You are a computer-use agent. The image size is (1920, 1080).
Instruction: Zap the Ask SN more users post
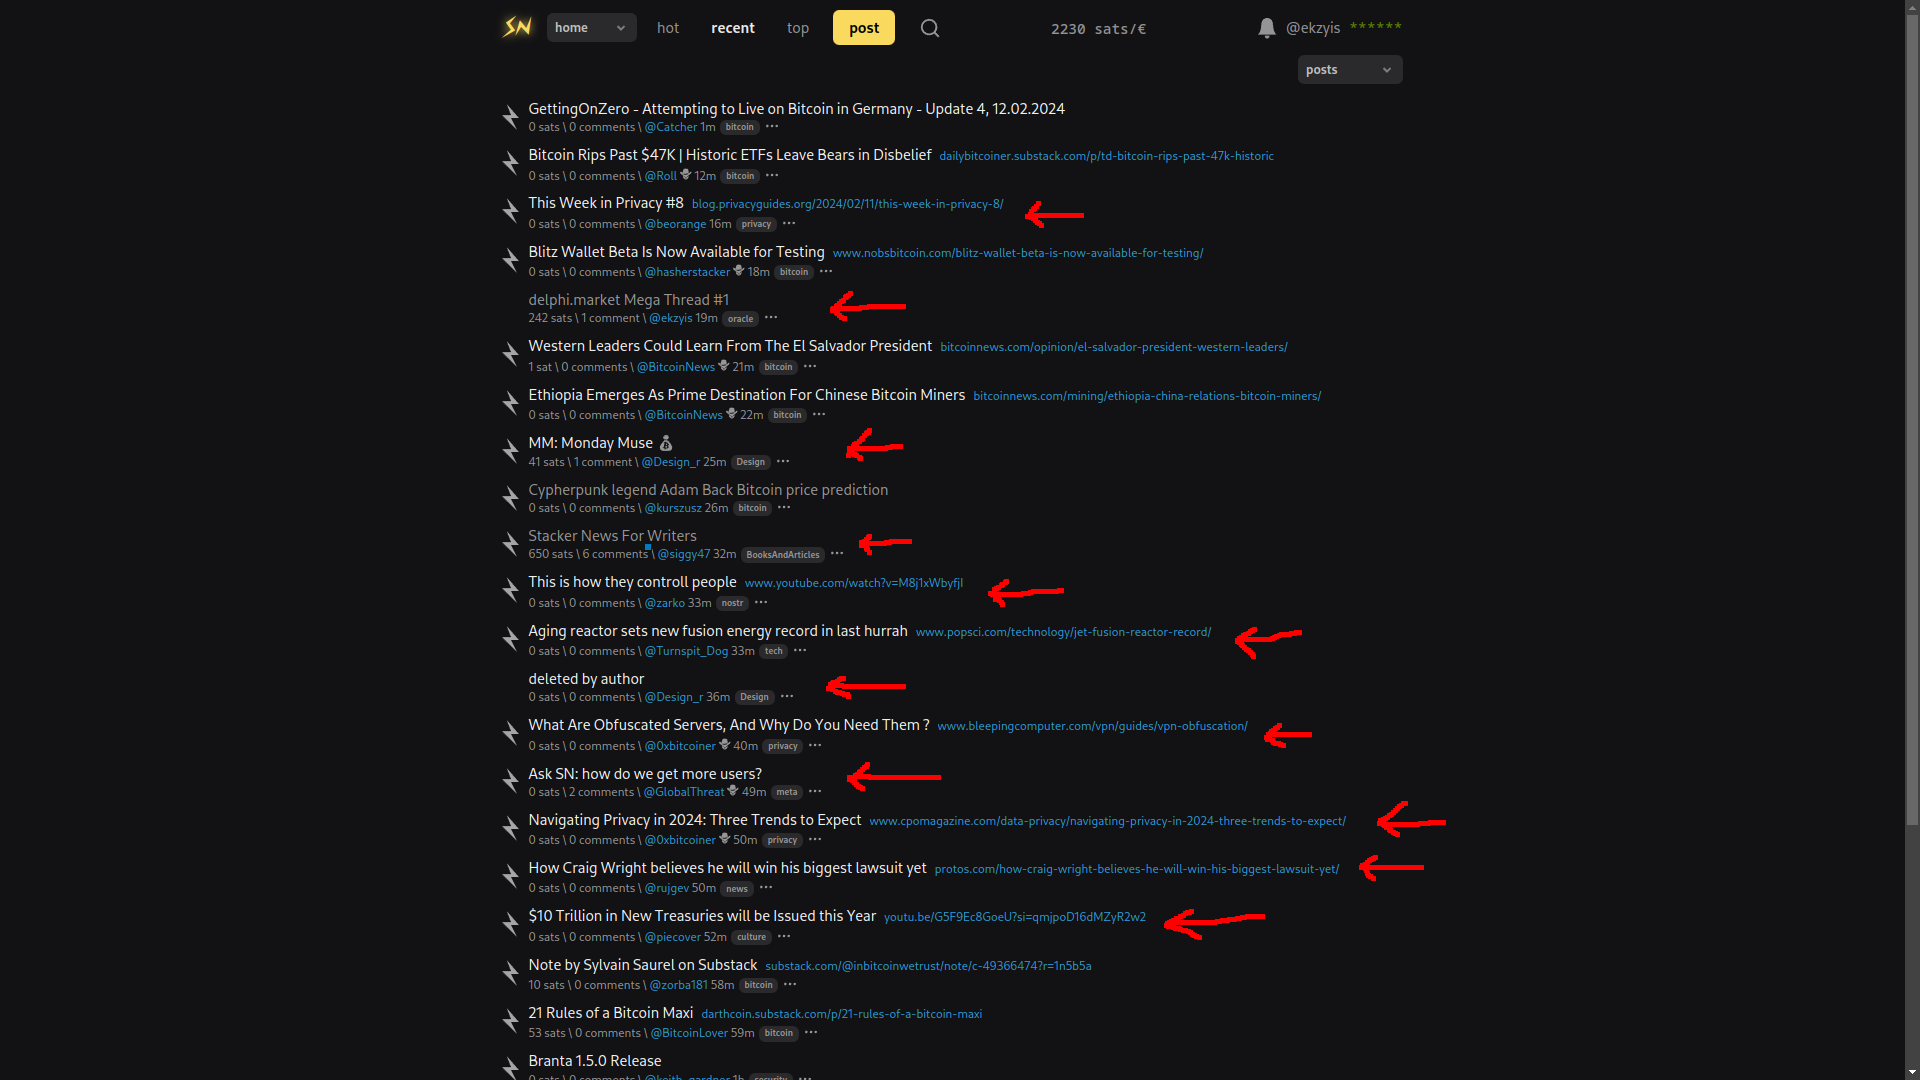click(x=510, y=783)
